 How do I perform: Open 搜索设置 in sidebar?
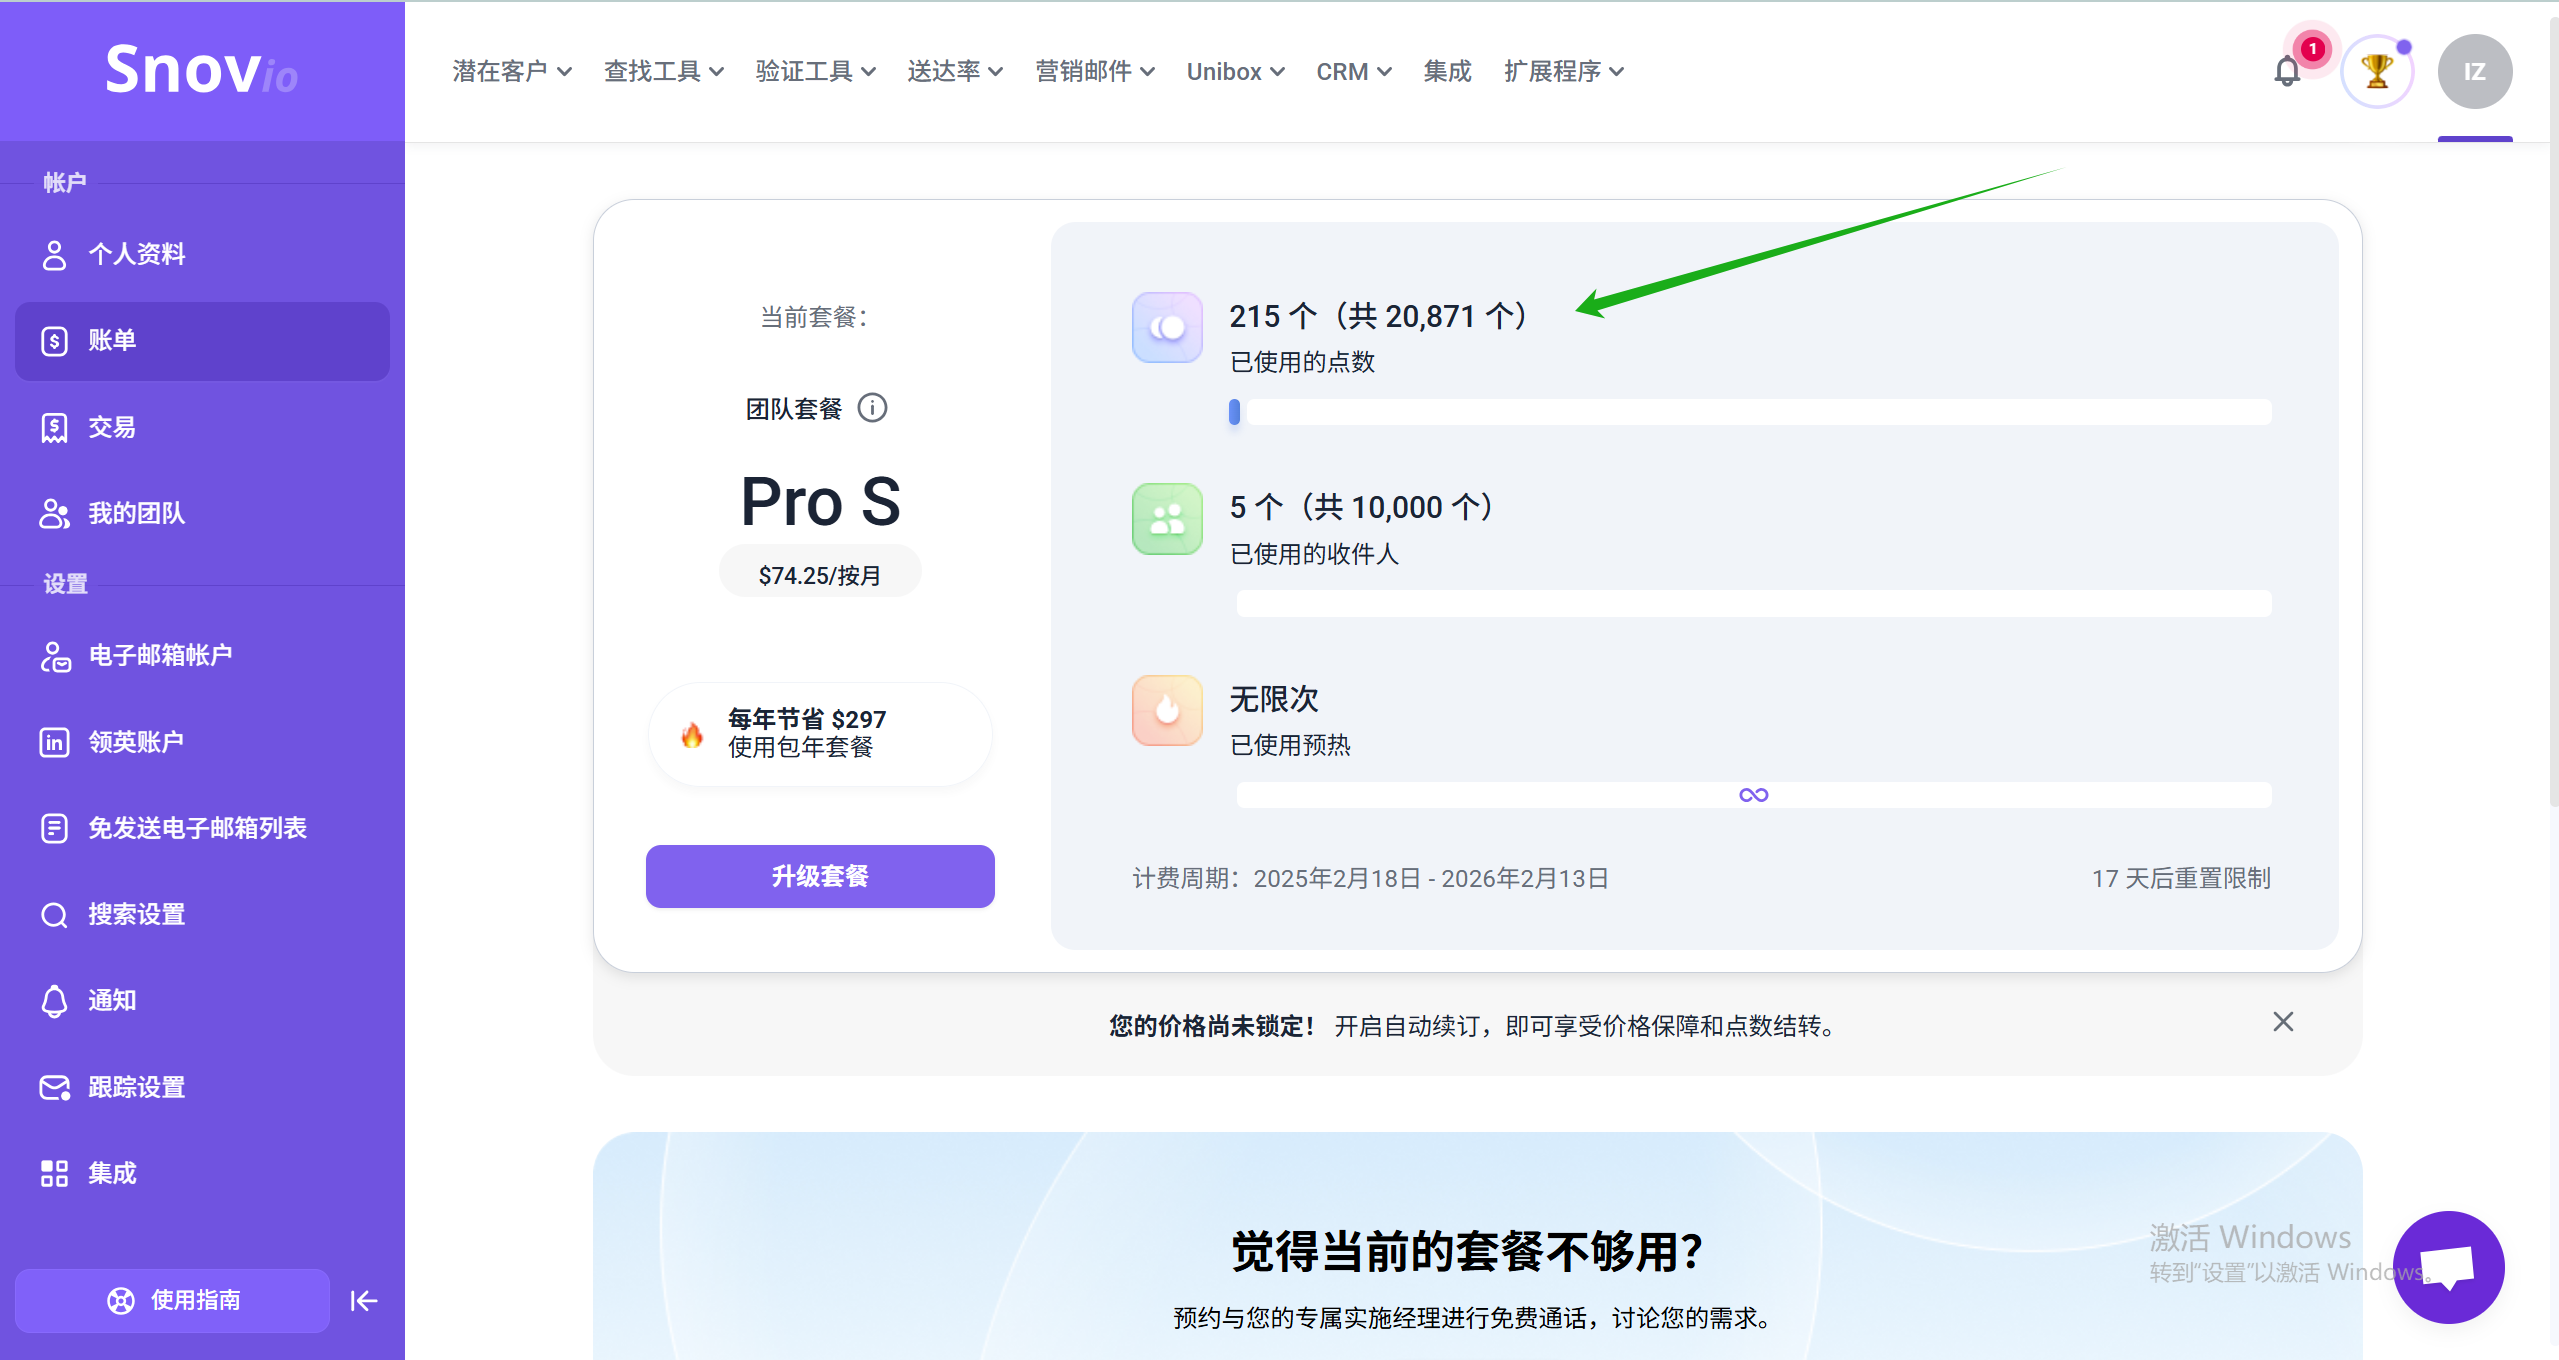[202, 915]
